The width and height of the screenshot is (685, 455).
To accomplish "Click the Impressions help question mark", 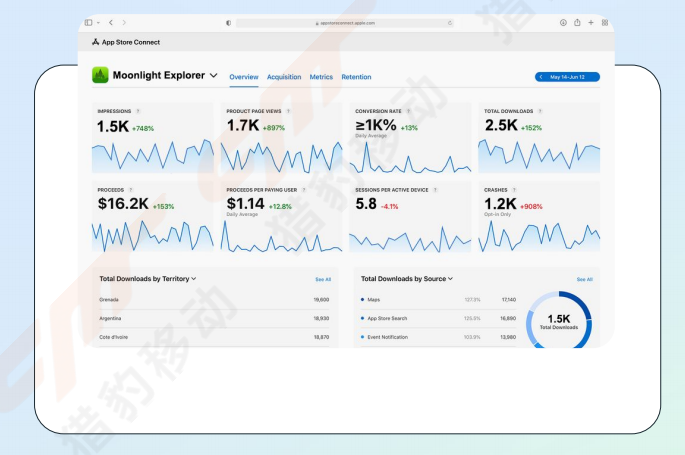I will pyautogui.click(x=138, y=111).
